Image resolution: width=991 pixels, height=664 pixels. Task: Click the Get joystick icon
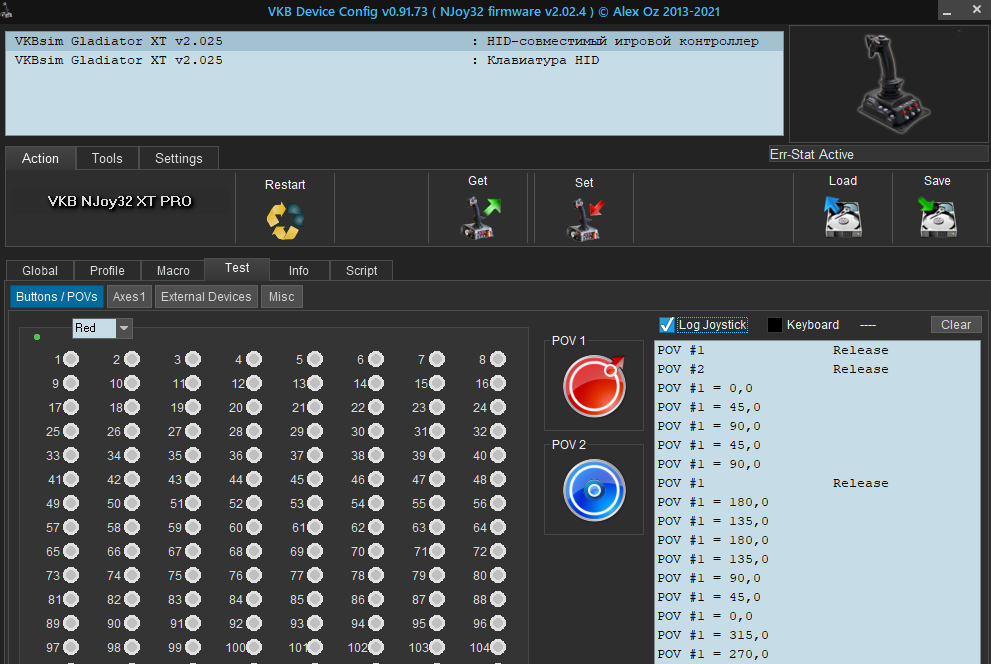480,218
